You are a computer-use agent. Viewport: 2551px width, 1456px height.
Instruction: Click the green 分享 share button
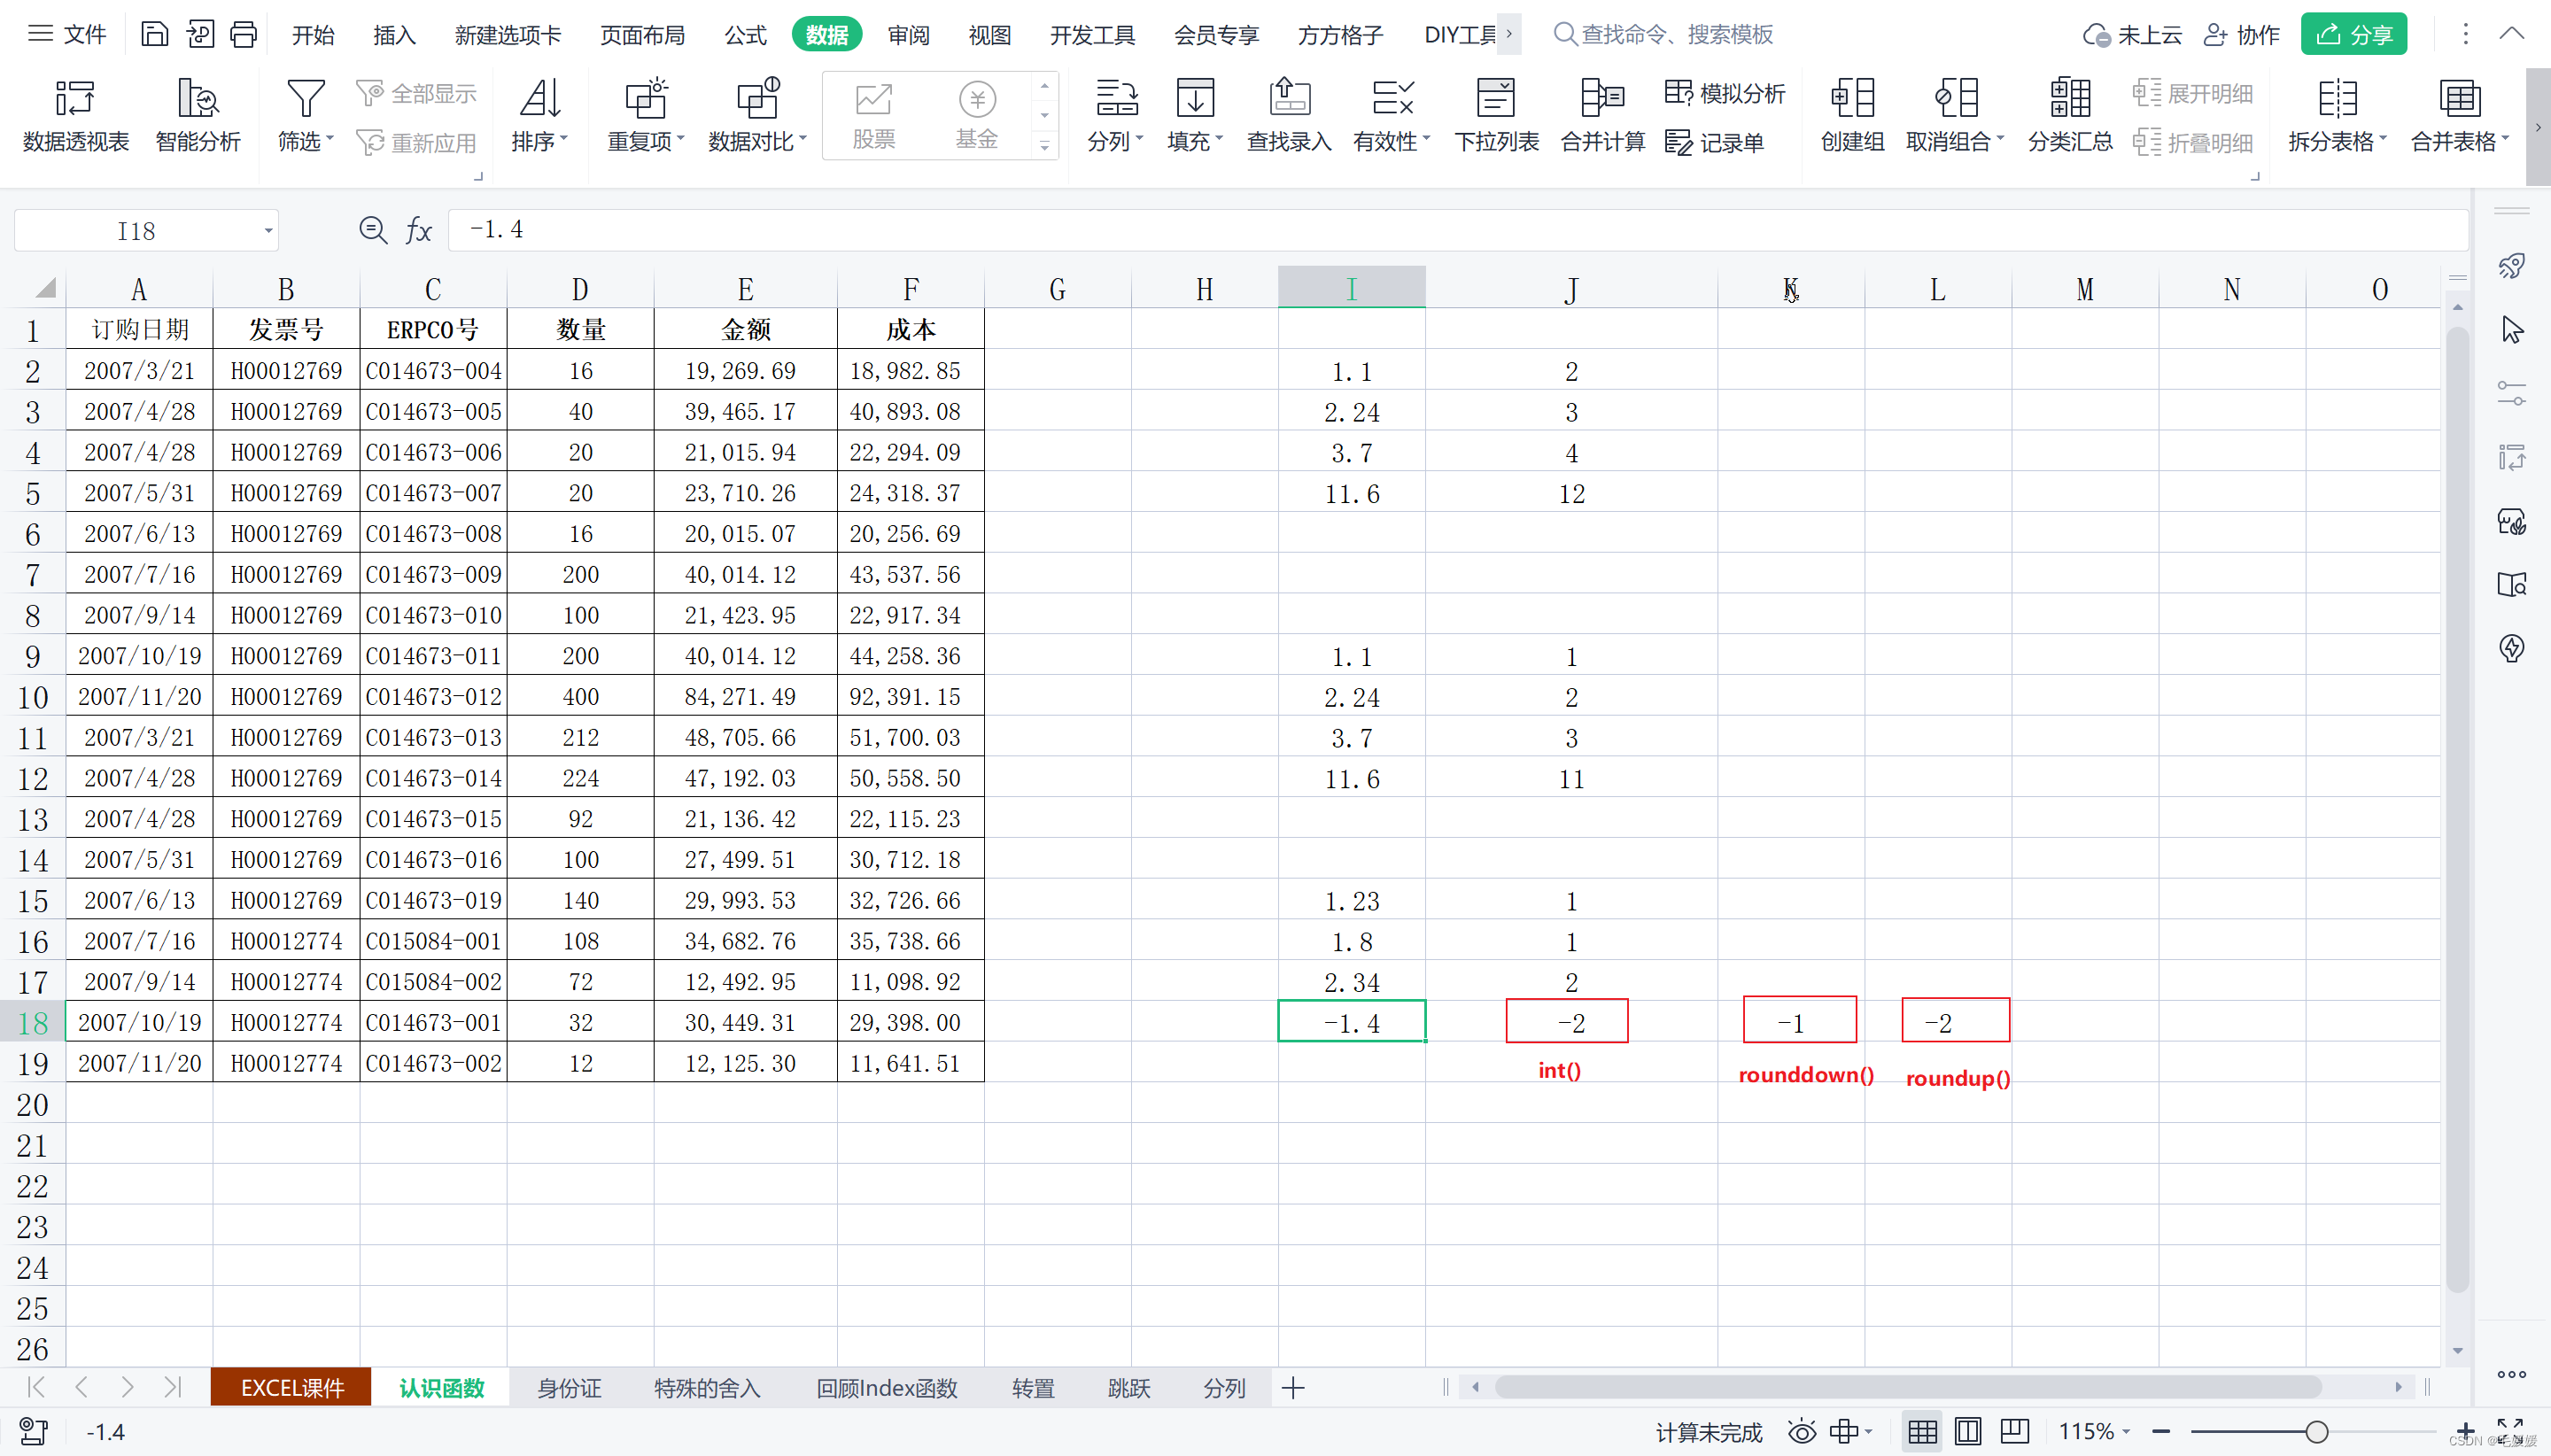coord(2353,34)
